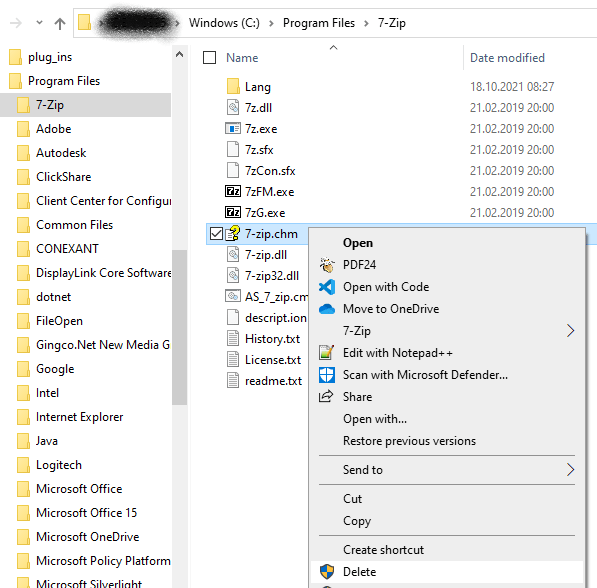This screenshot has width=597, height=588.
Task: Uncheck the 7-zip.chm checkbox
Action: 216,233
